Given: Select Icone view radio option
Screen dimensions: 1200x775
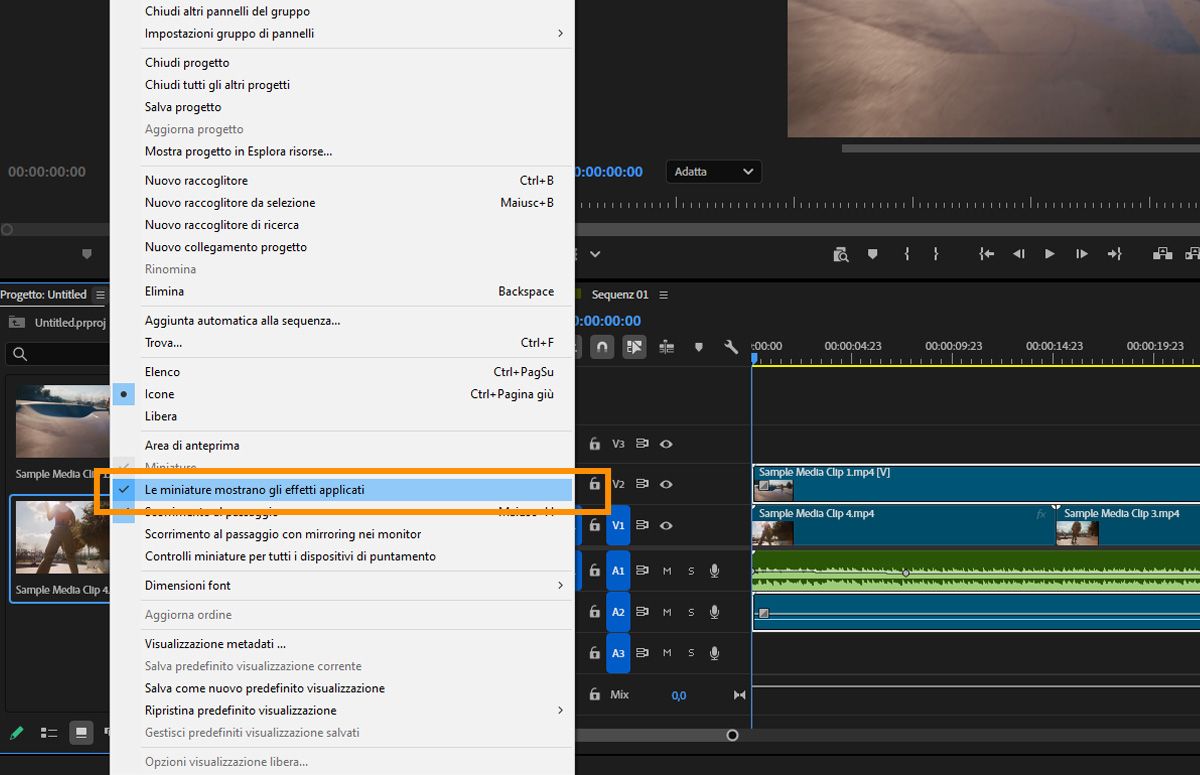Looking at the screenshot, I should click(x=342, y=394).
